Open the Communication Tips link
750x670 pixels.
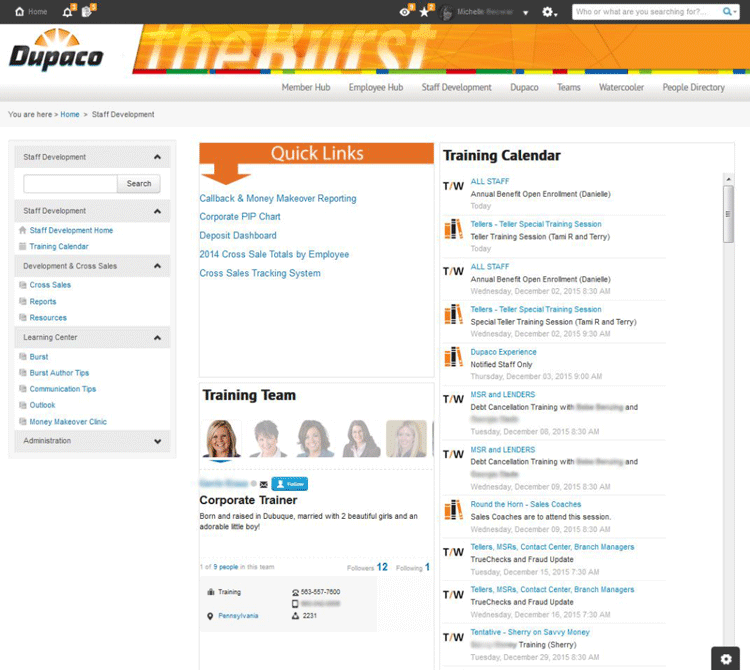pos(63,389)
